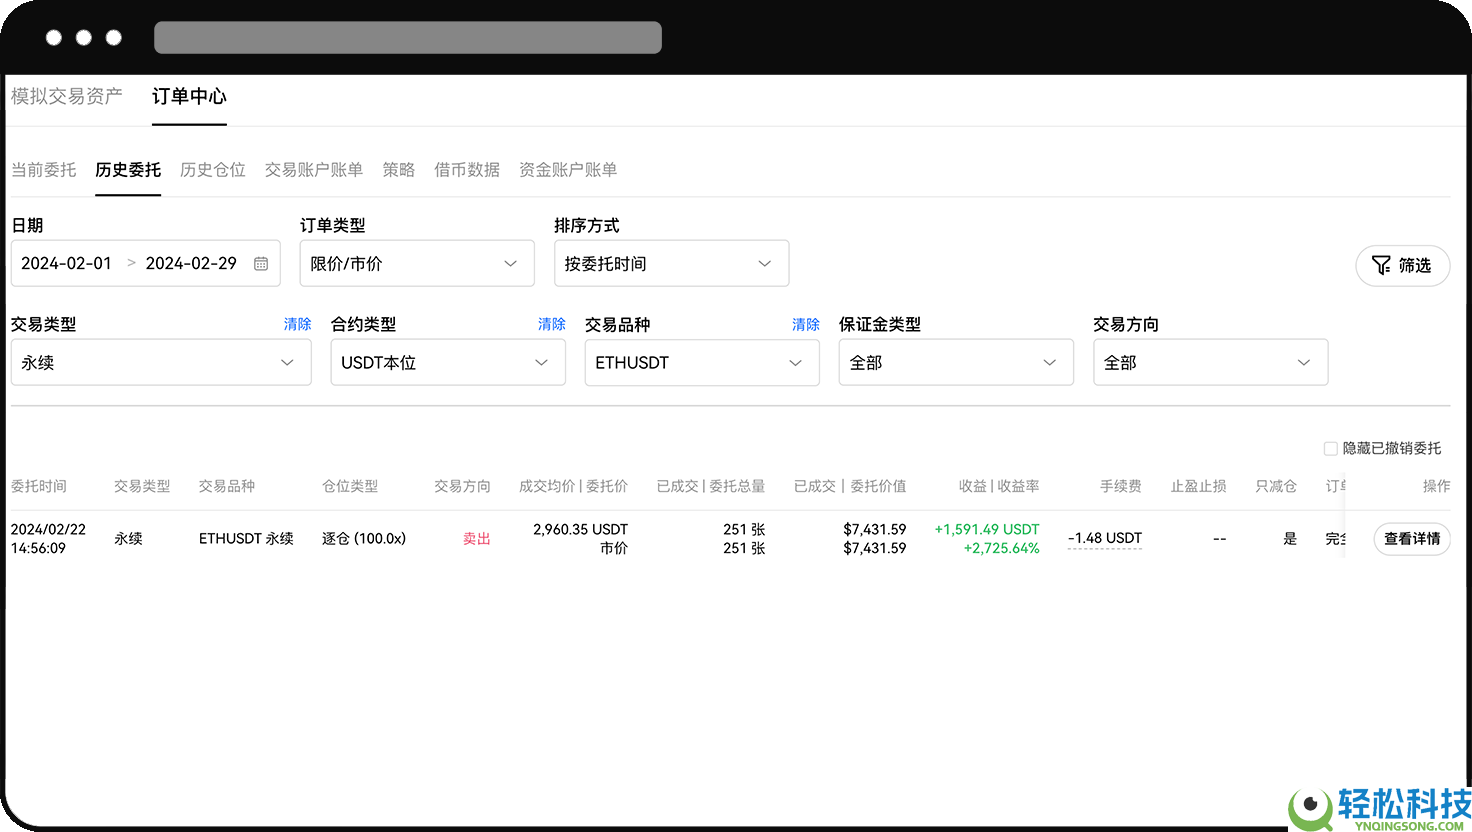The height and width of the screenshot is (832, 1472).
Task: Click the 2,960.35 USDT average price
Action: click(x=580, y=529)
